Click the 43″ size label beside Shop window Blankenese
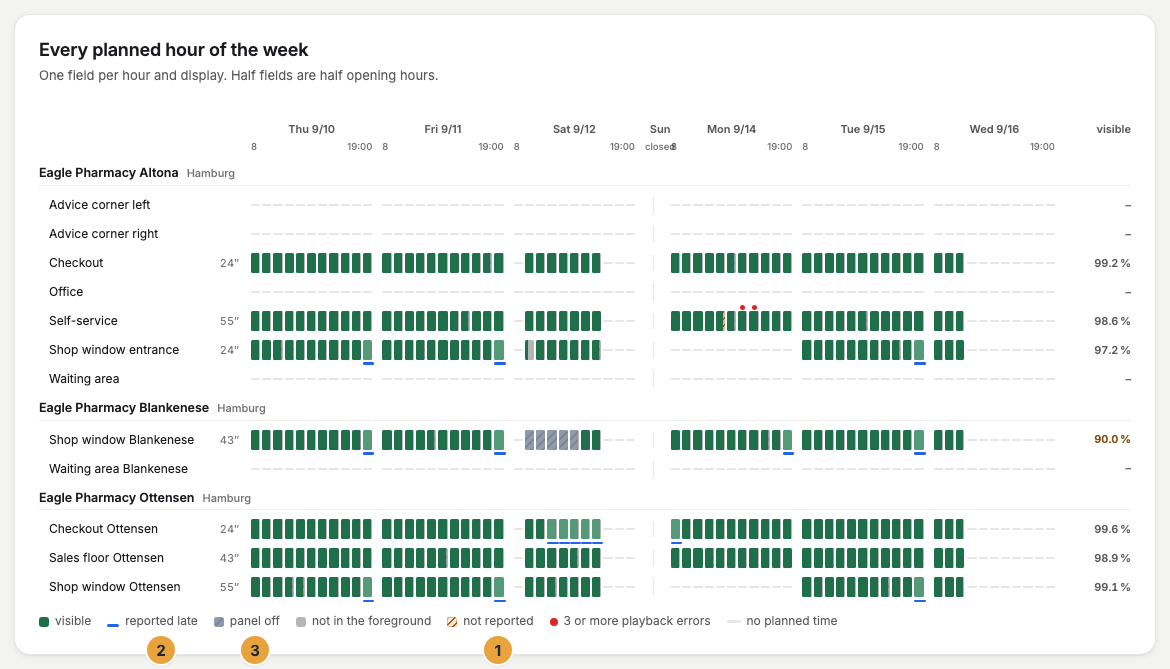The height and width of the screenshot is (669, 1170). pos(230,440)
